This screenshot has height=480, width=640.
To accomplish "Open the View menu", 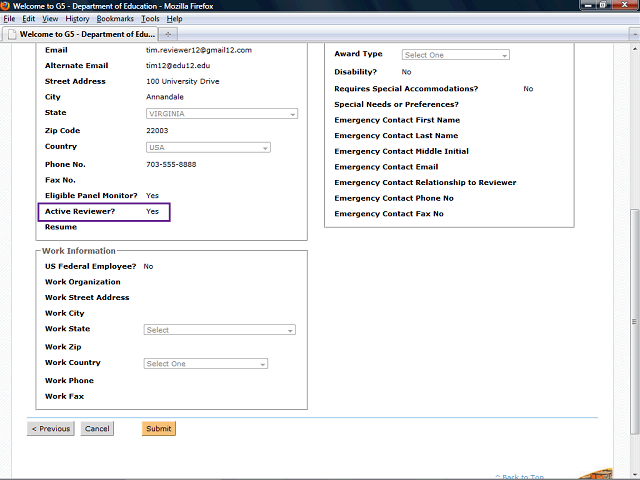I will click(50, 19).
